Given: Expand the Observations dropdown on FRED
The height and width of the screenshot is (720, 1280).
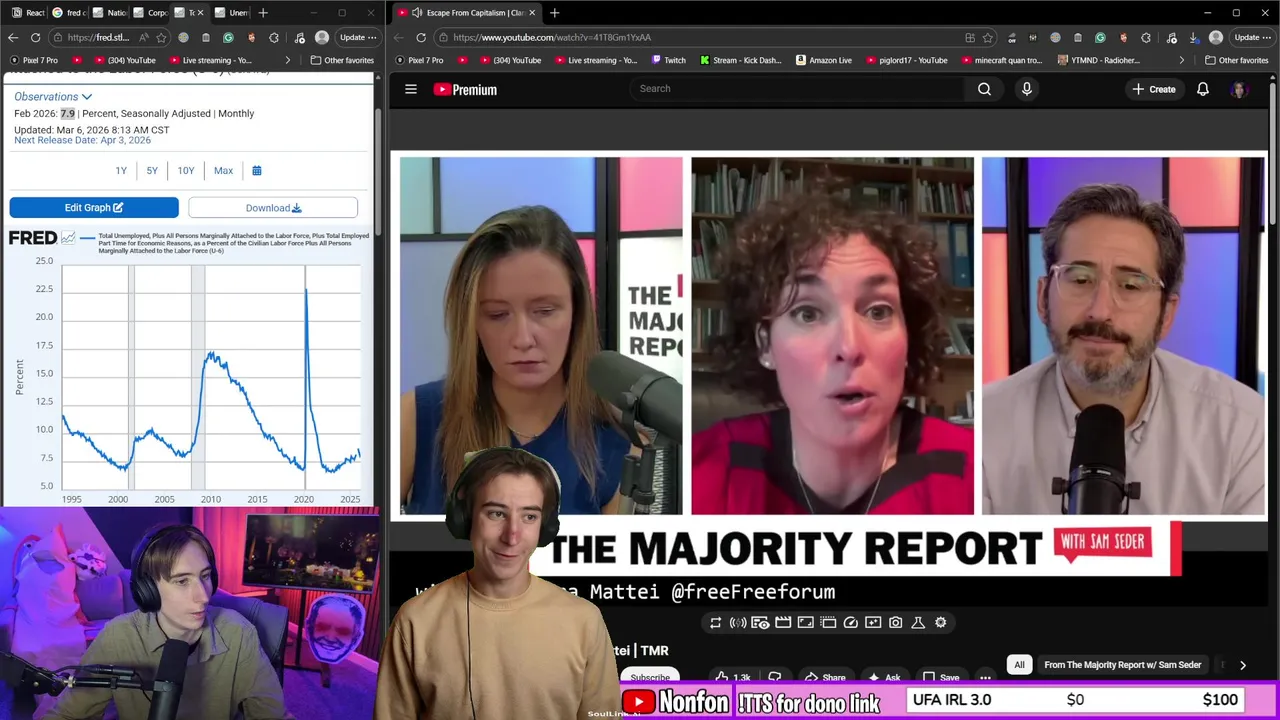Looking at the screenshot, I should coord(52,97).
